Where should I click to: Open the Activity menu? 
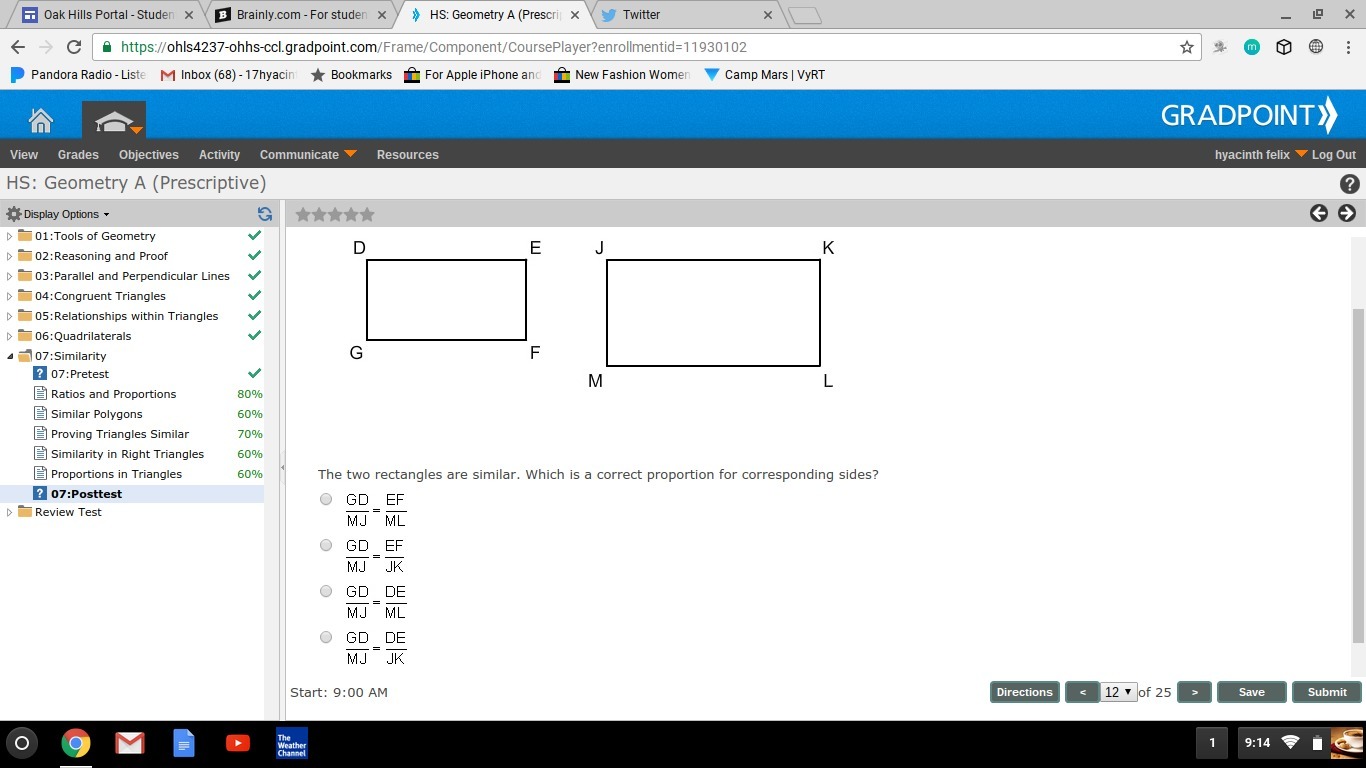pyautogui.click(x=219, y=155)
